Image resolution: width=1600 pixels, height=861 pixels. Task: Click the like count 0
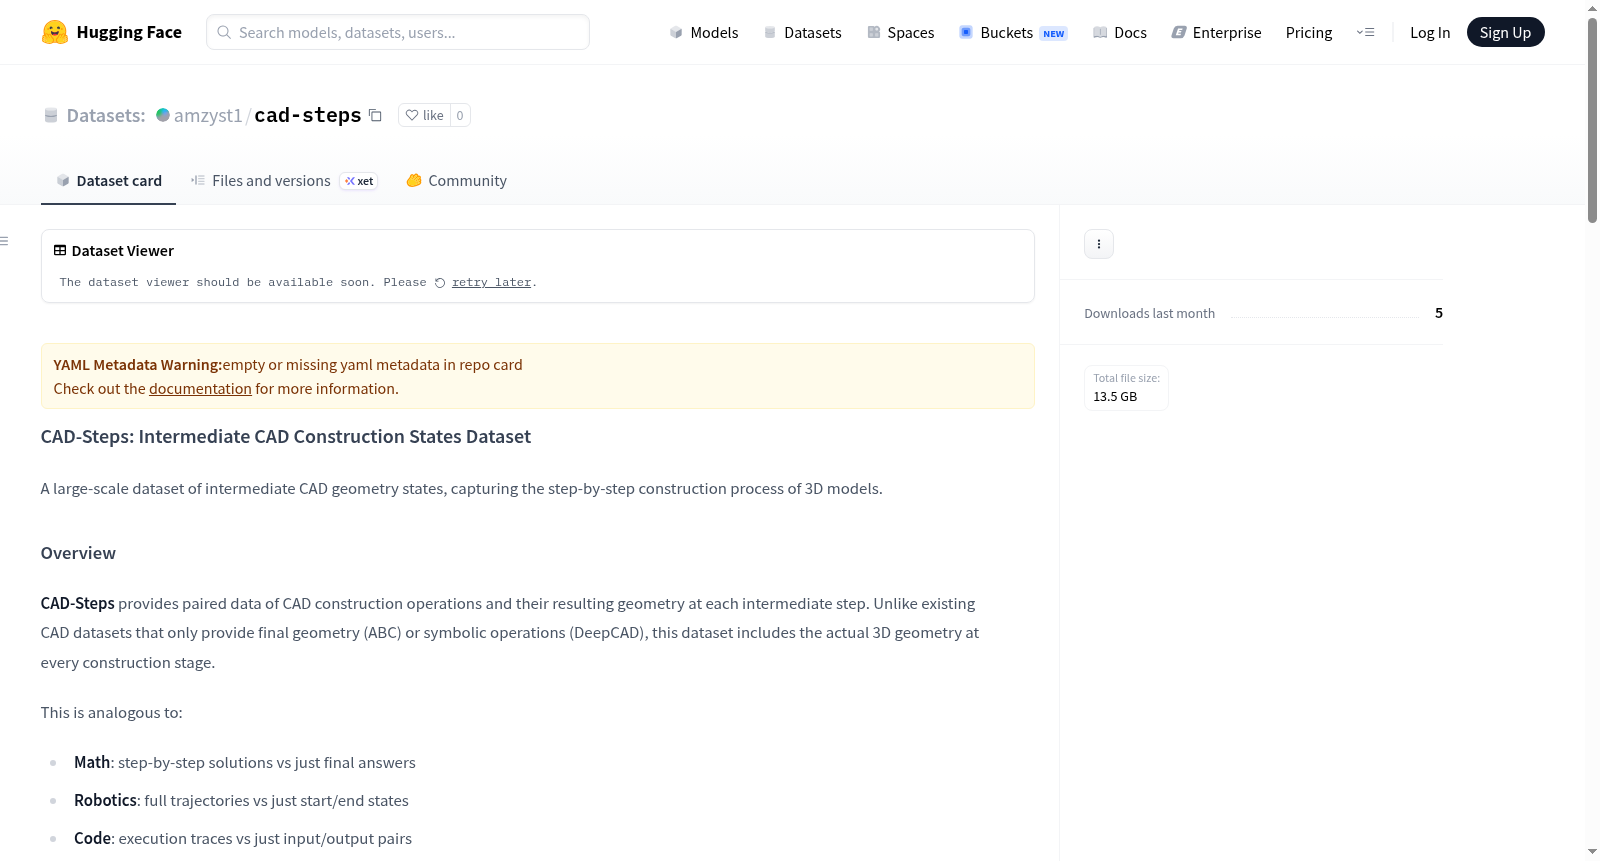[x=460, y=115]
